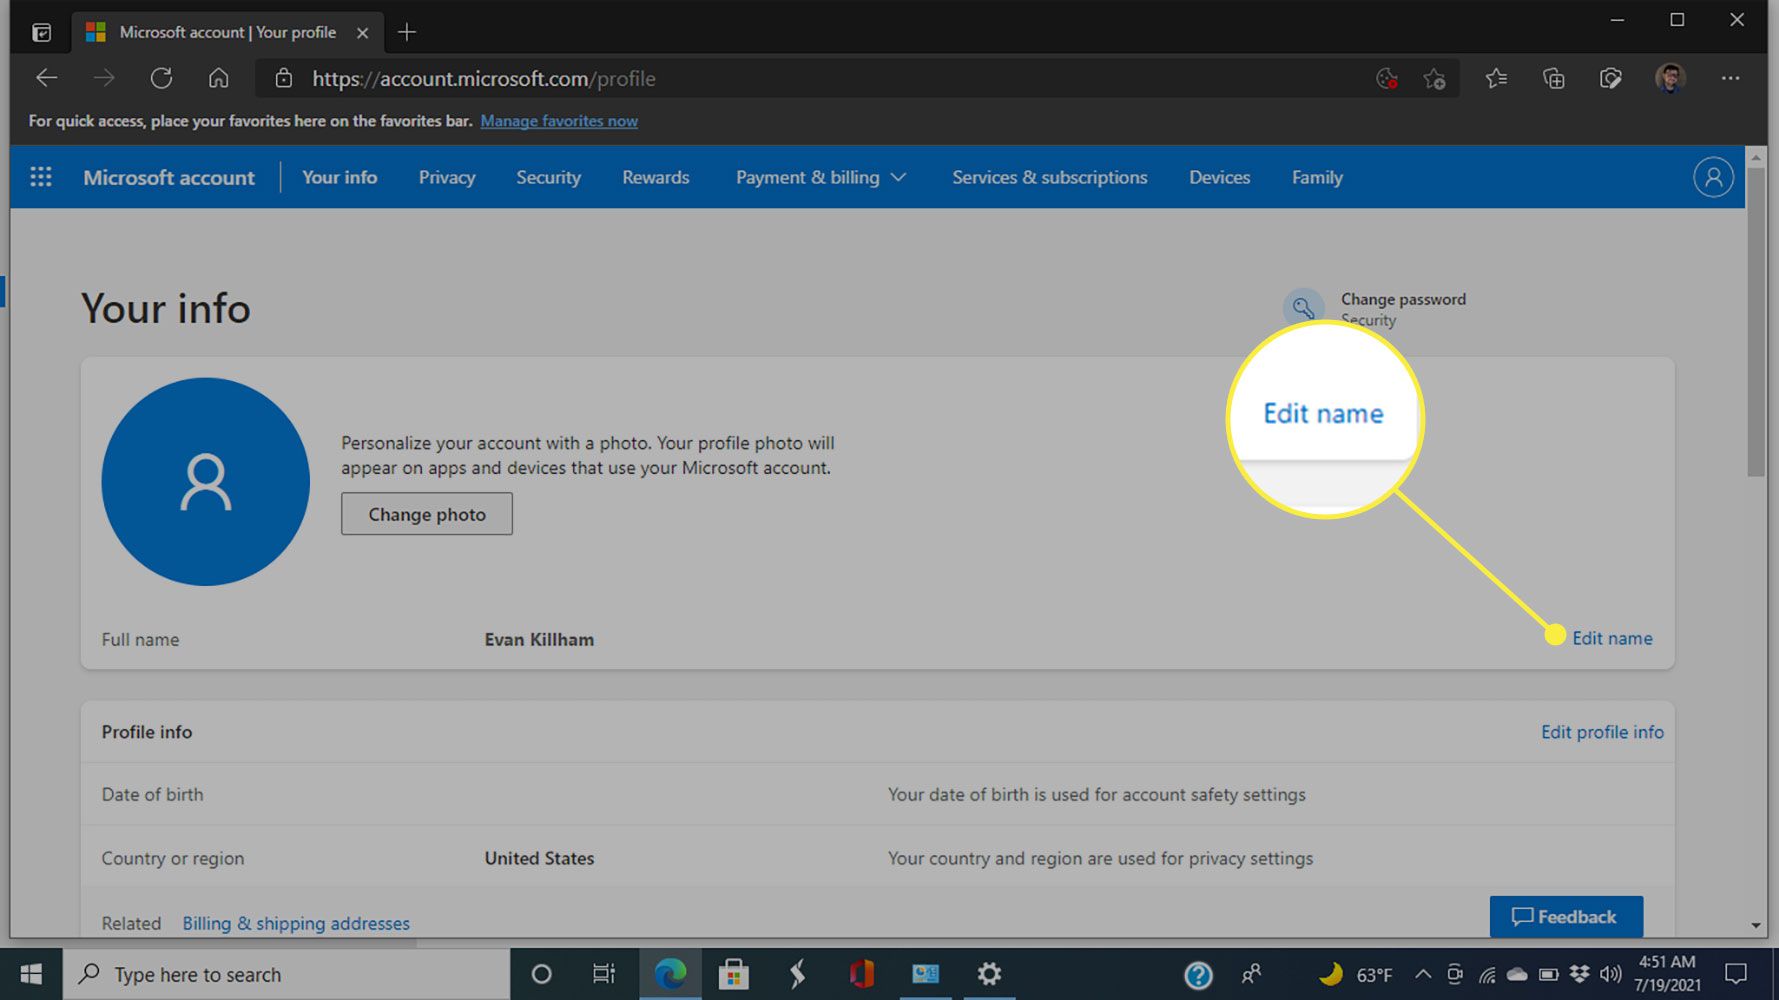The width and height of the screenshot is (1779, 1000).
Task: Open Edge settings and more menu
Action: [x=1730, y=78]
